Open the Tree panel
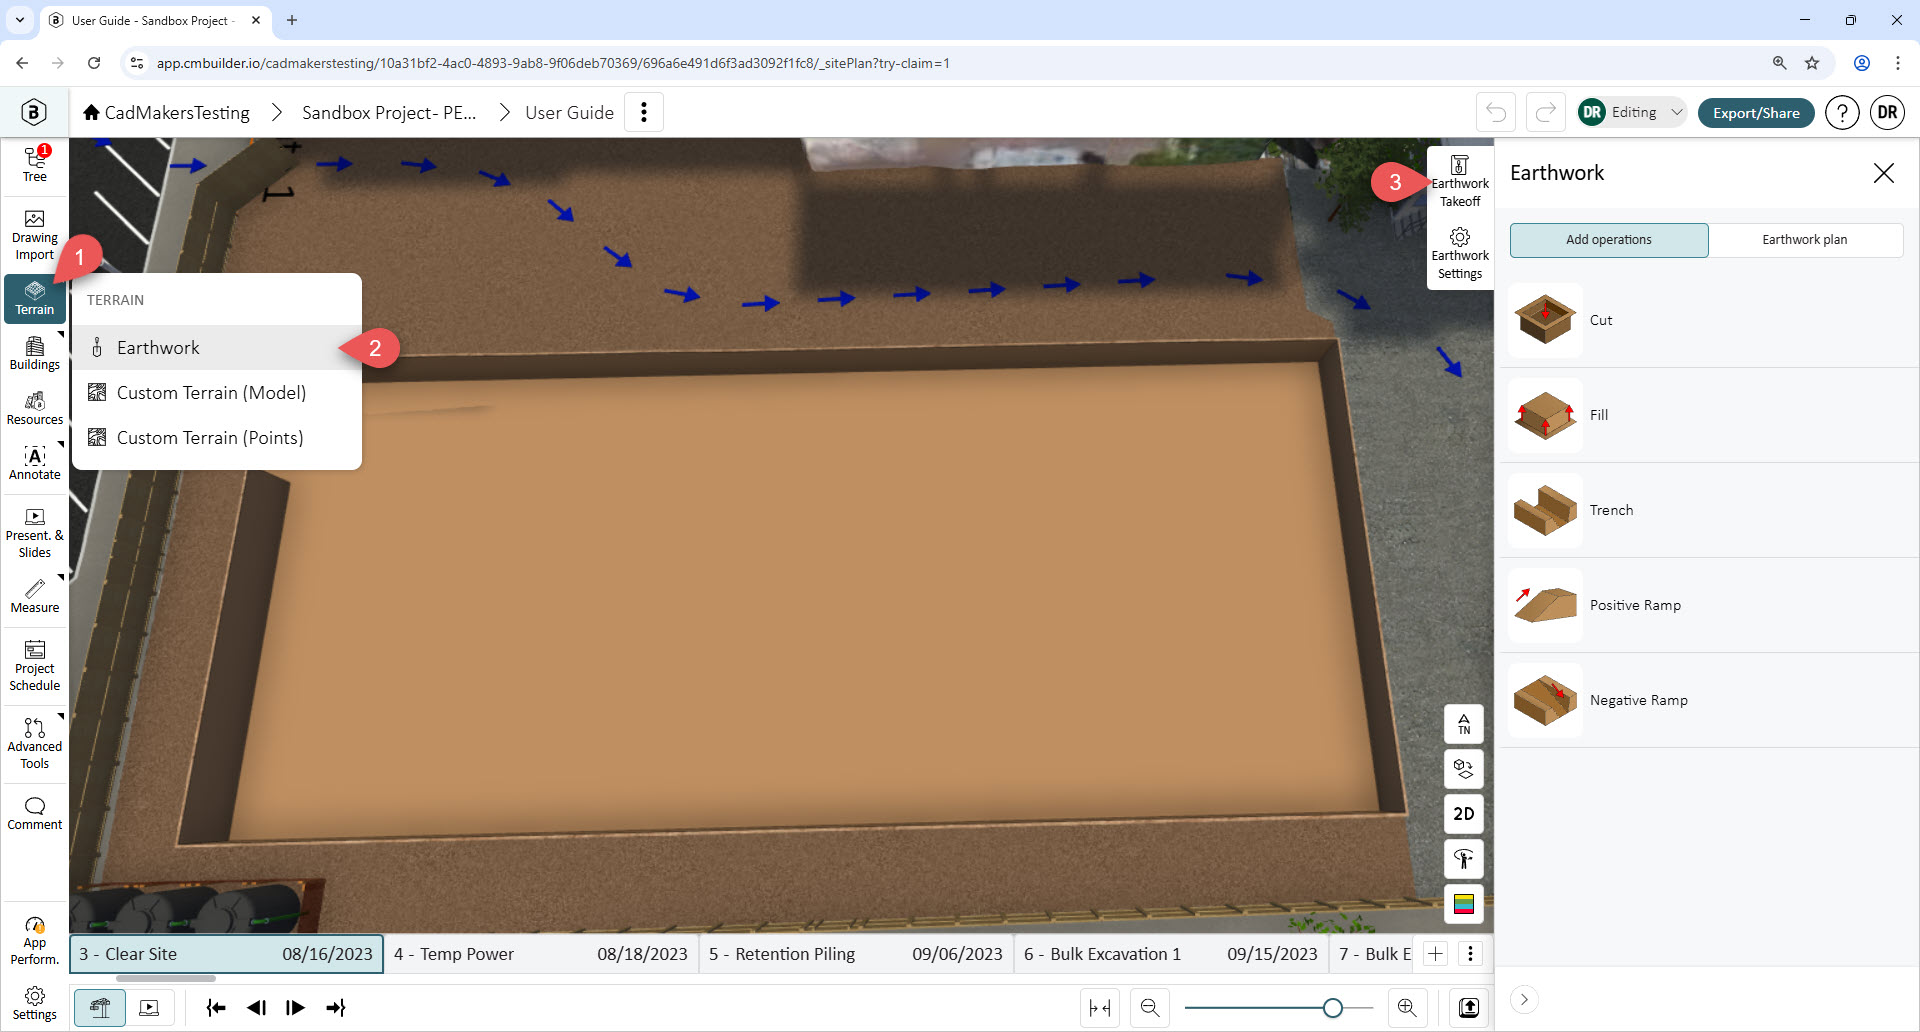Viewport: 1920px width, 1032px height. [35, 164]
